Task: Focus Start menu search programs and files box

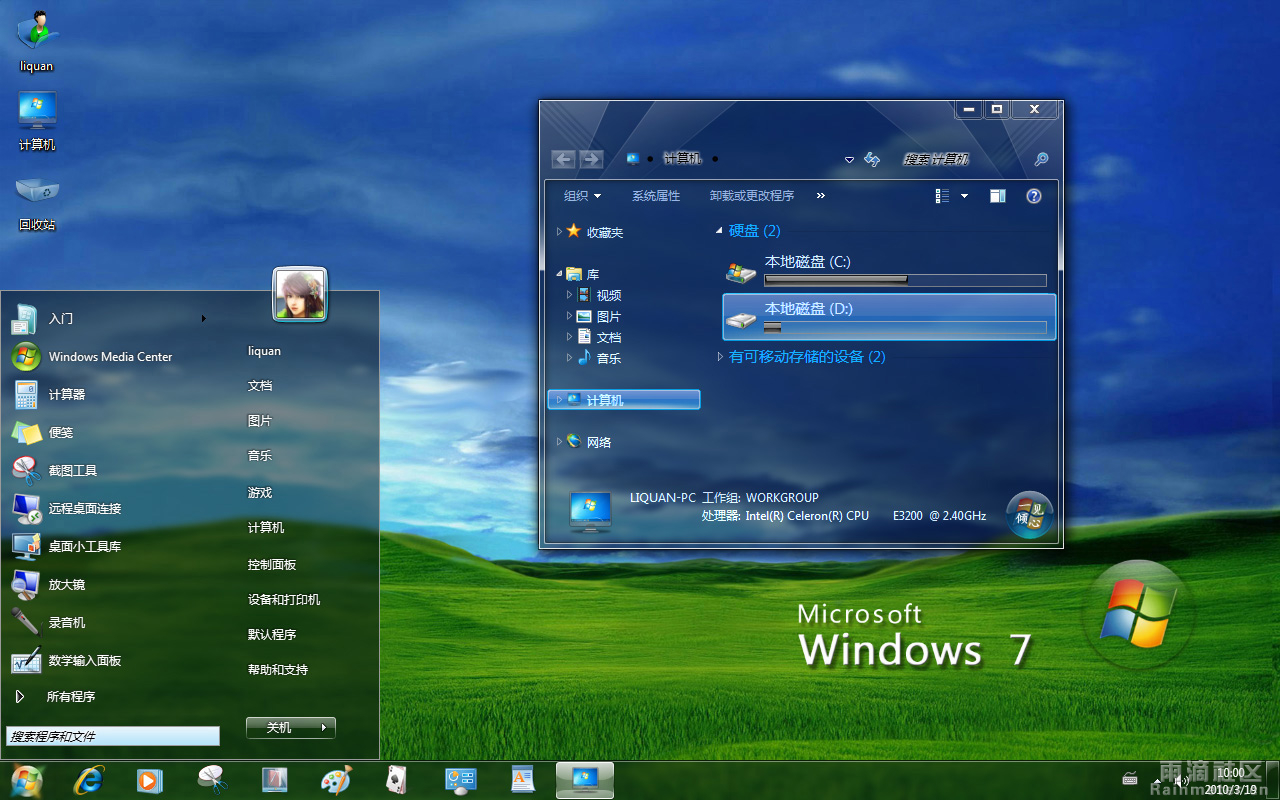Action: pos(113,736)
